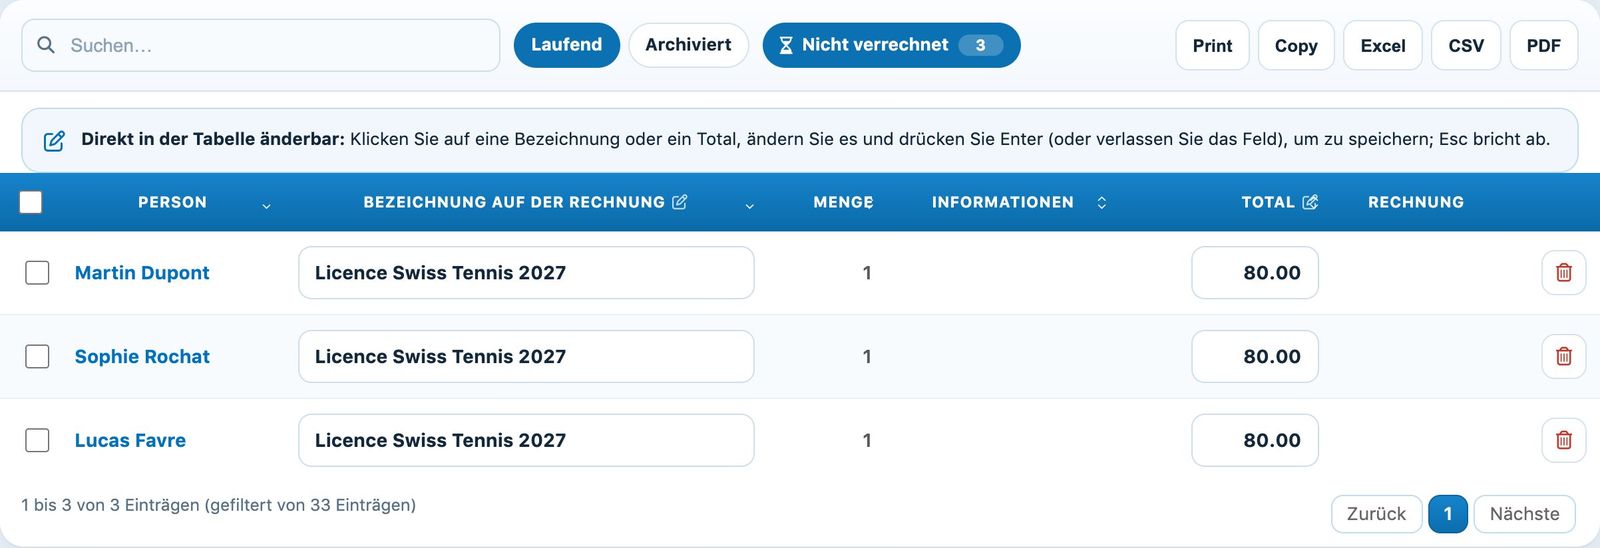This screenshot has height=548, width=1600.
Task: Show Laufend entries
Action: tap(567, 45)
